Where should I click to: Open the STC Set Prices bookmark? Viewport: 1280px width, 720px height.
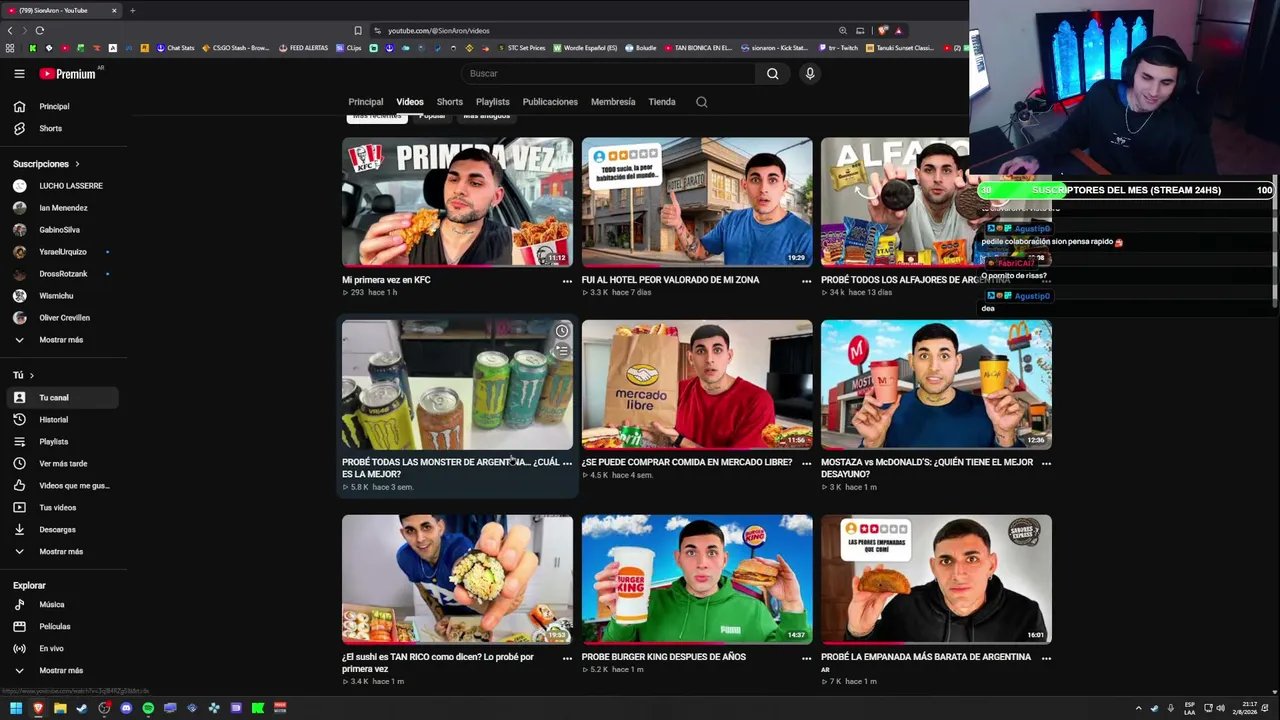(x=521, y=48)
